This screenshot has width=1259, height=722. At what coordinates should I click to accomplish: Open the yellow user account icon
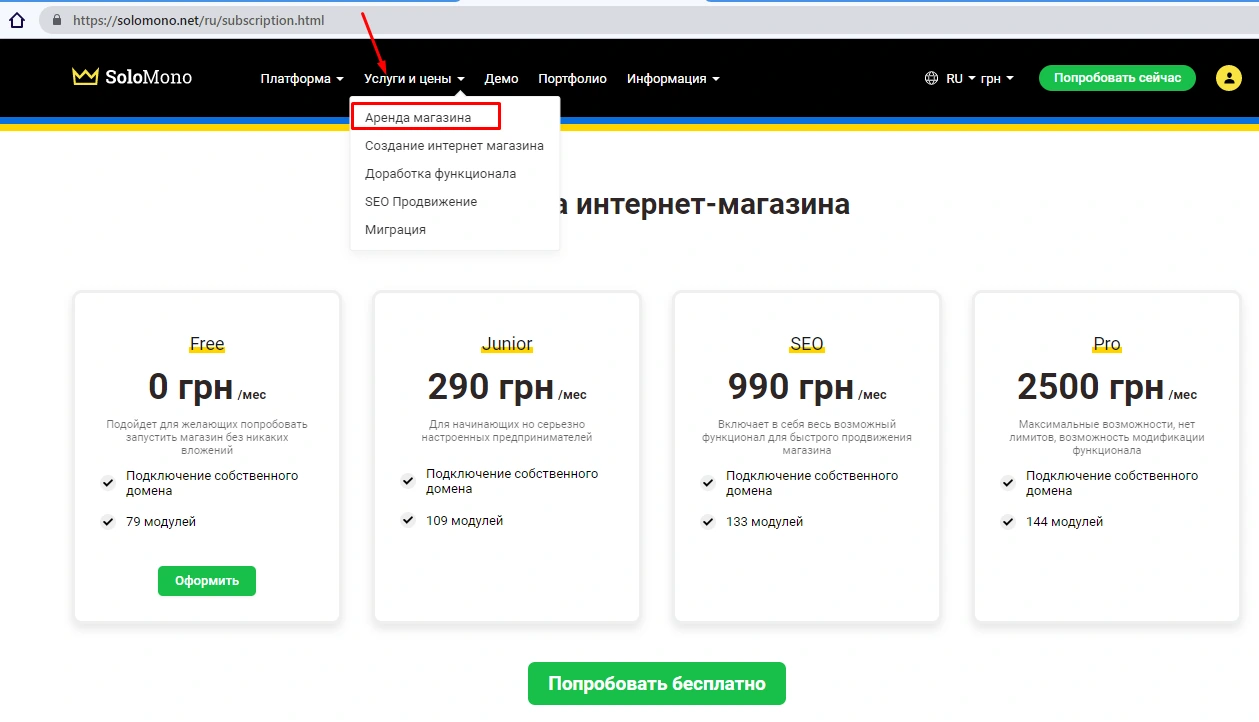click(x=1228, y=78)
